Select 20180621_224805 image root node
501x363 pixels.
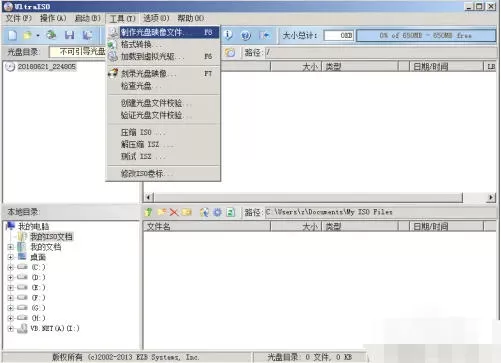[47, 67]
